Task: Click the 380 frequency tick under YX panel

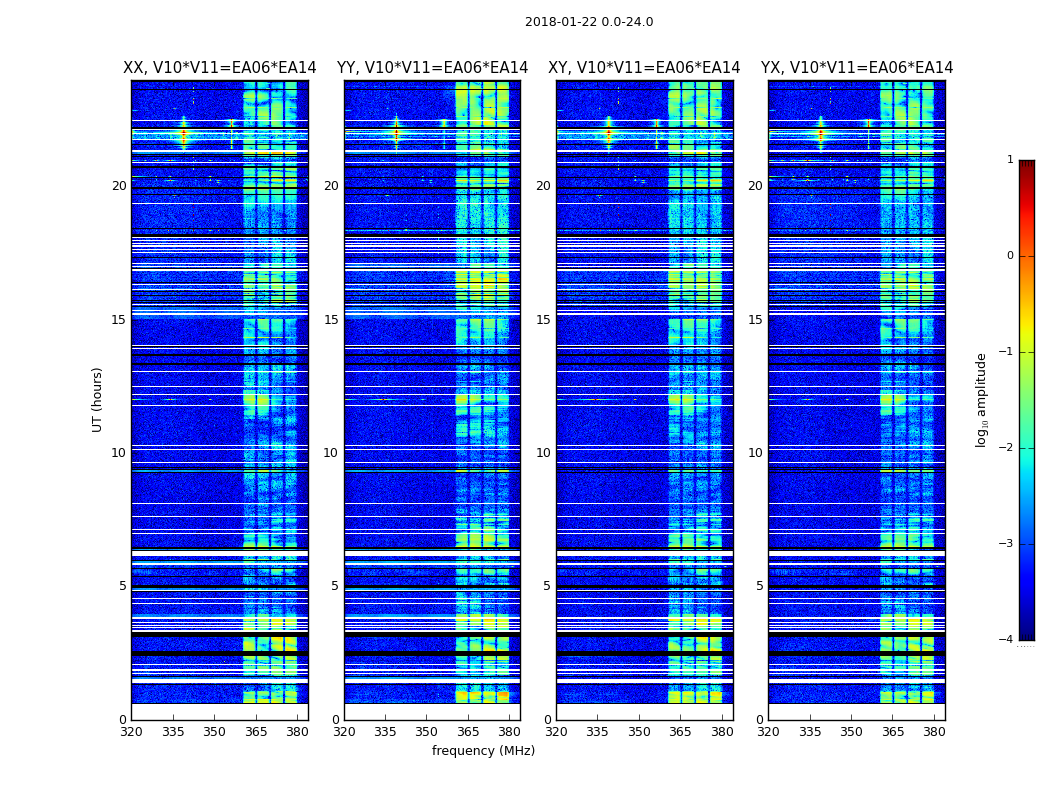Action: click(x=934, y=732)
